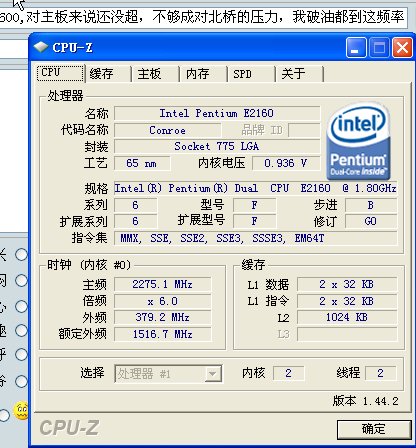
Task: Click the 主频 2275.1 MHz field
Action: pos(163,284)
